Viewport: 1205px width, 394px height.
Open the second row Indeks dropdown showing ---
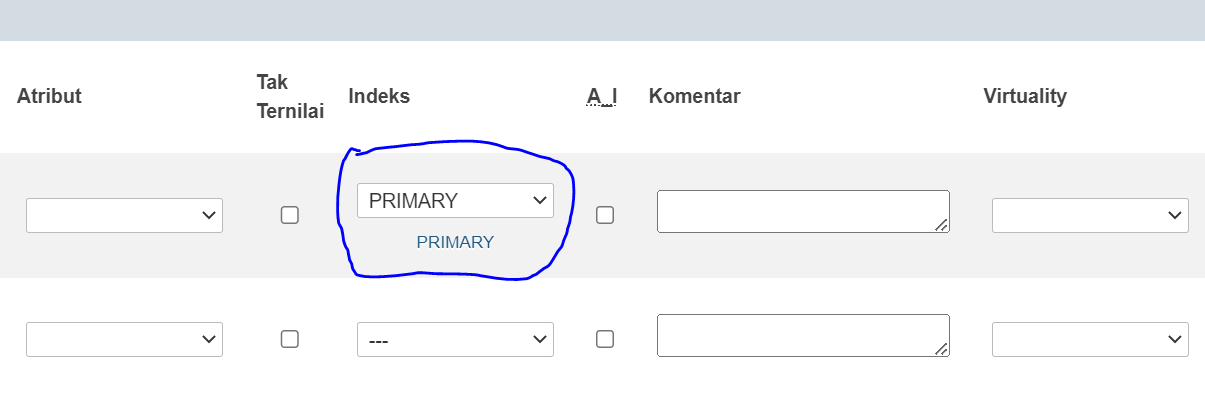455,339
